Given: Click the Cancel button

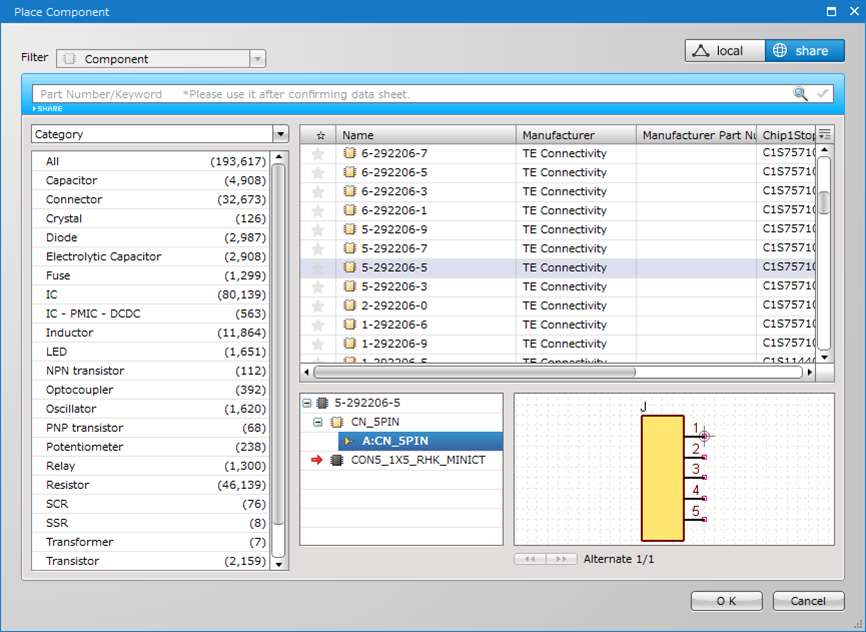Looking at the screenshot, I should [808, 601].
